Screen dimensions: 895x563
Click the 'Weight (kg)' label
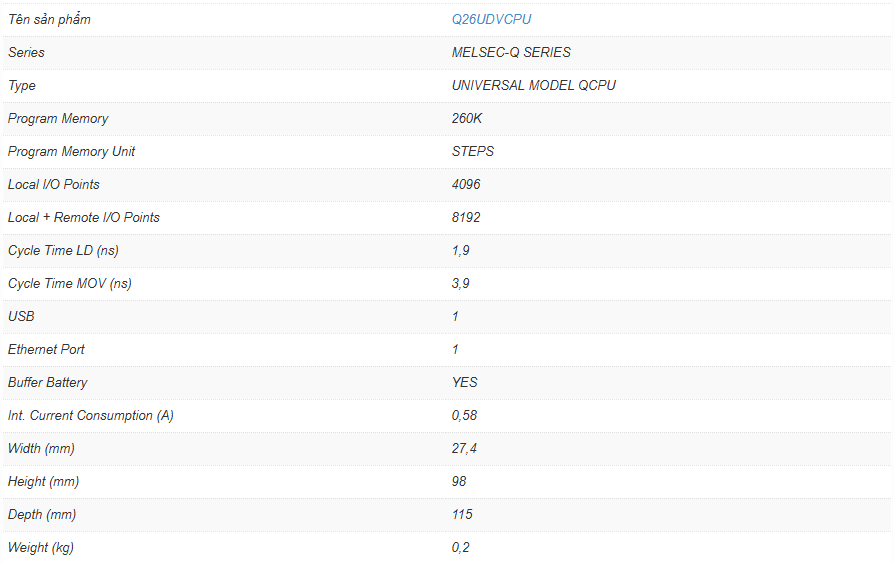41,547
